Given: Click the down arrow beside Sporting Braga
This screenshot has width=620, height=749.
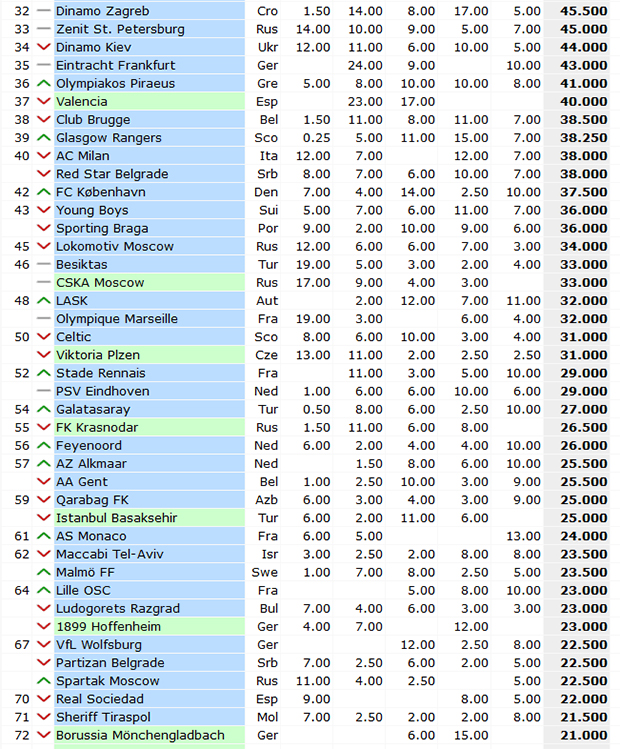Looking at the screenshot, I should click(43, 228).
